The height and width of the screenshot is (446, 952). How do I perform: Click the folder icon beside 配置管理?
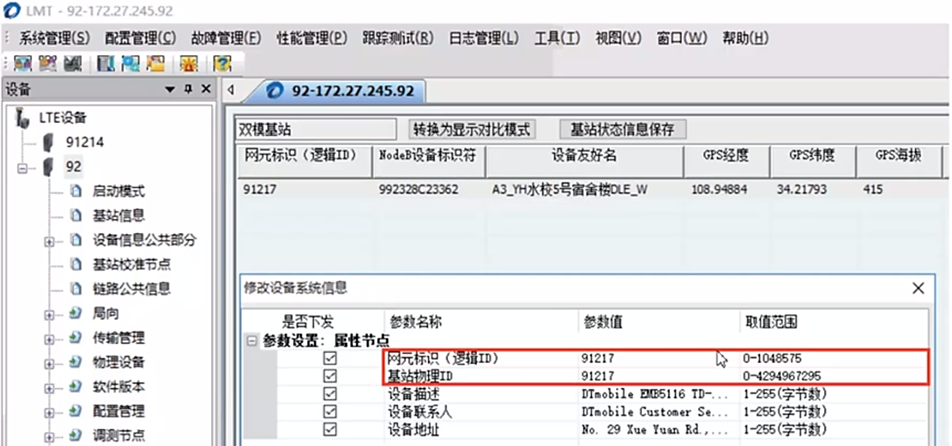(x=75, y=411)
